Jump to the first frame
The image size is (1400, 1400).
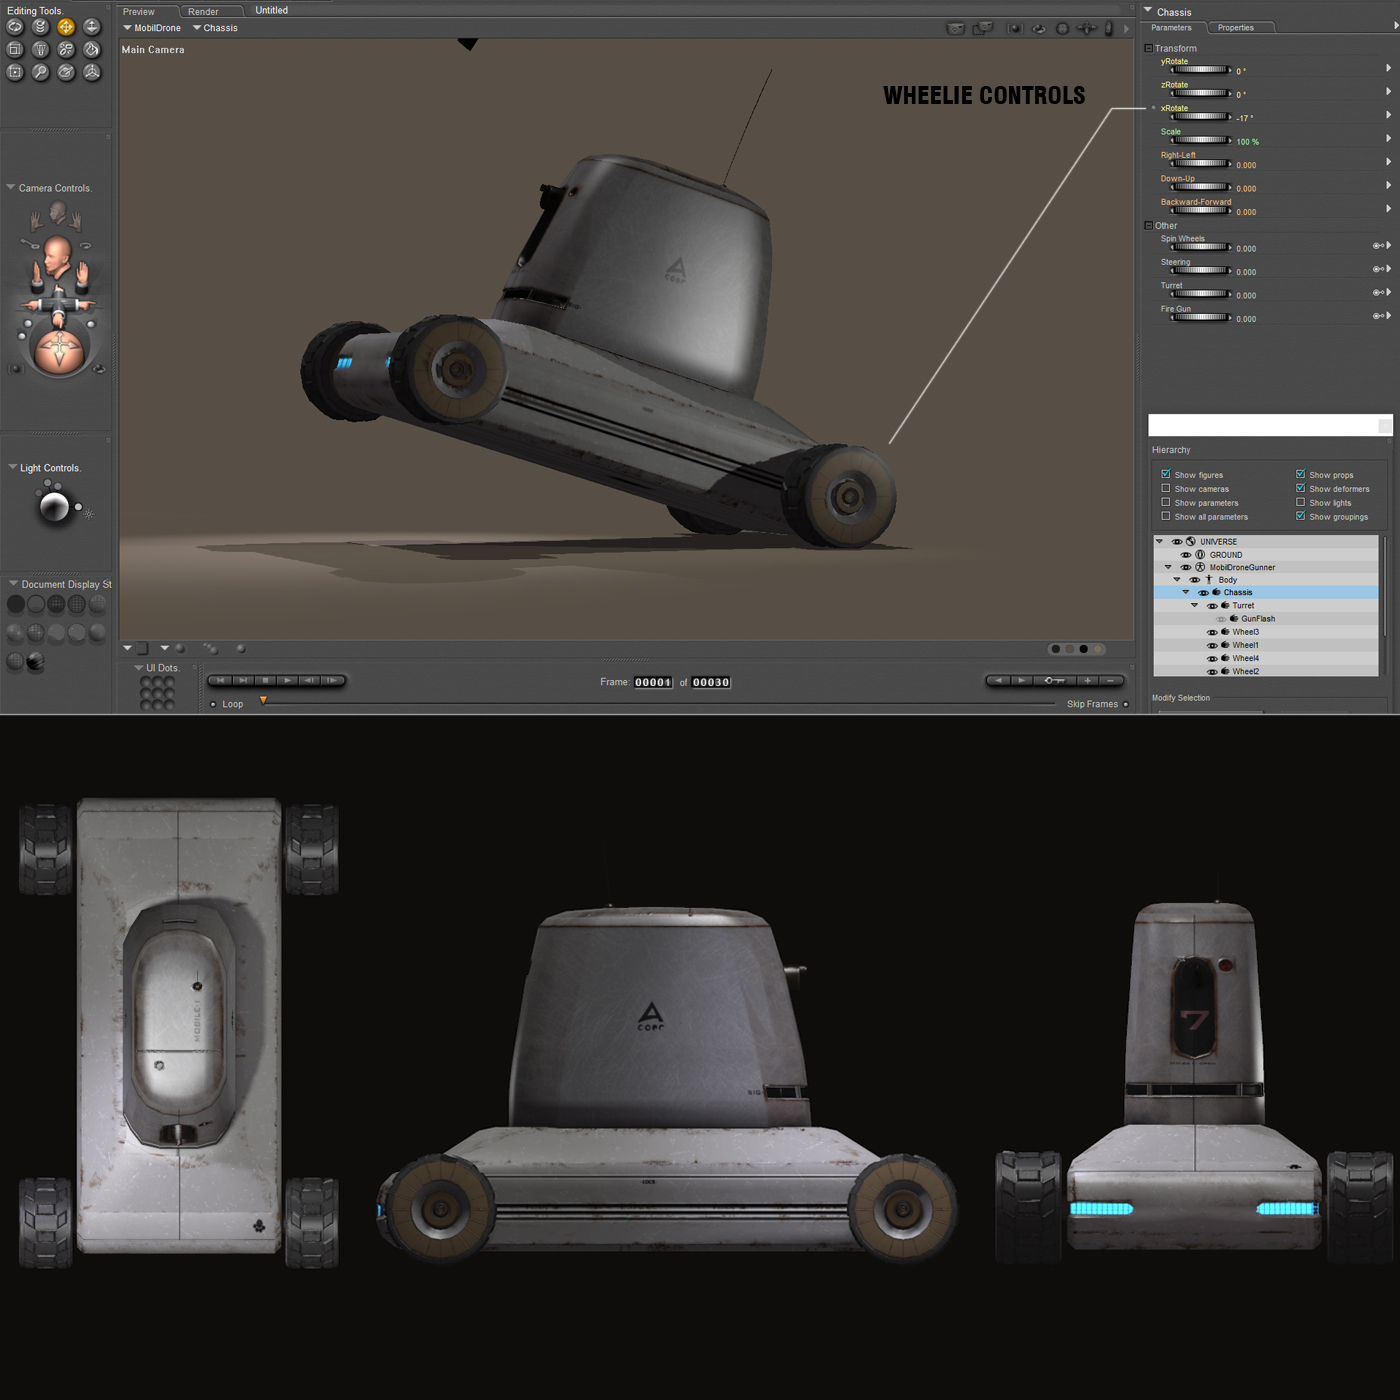[221, 680]
